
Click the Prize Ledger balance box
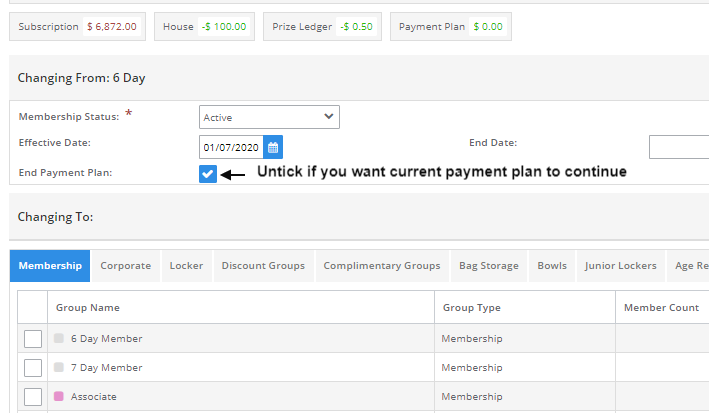[x=322, y=27]
